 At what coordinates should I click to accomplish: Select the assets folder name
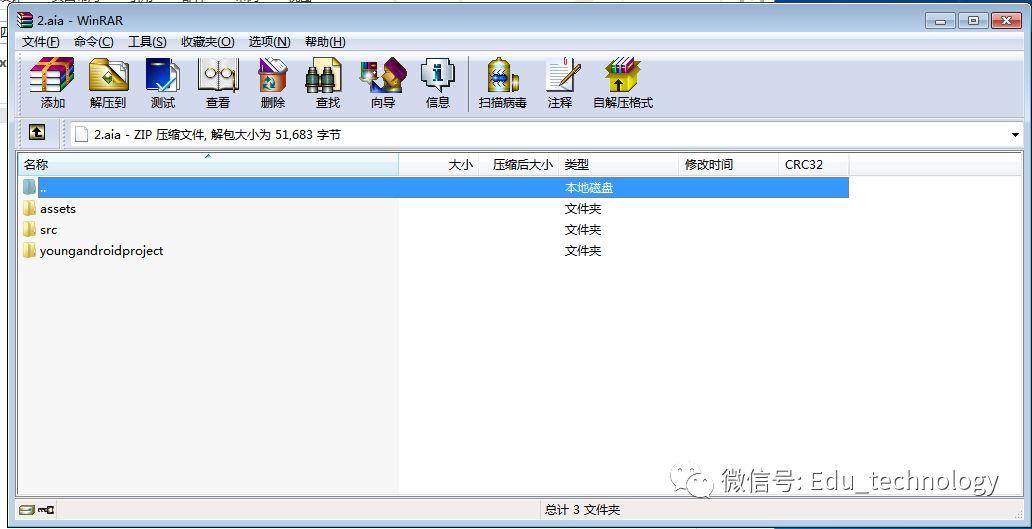tap(58, 209)
